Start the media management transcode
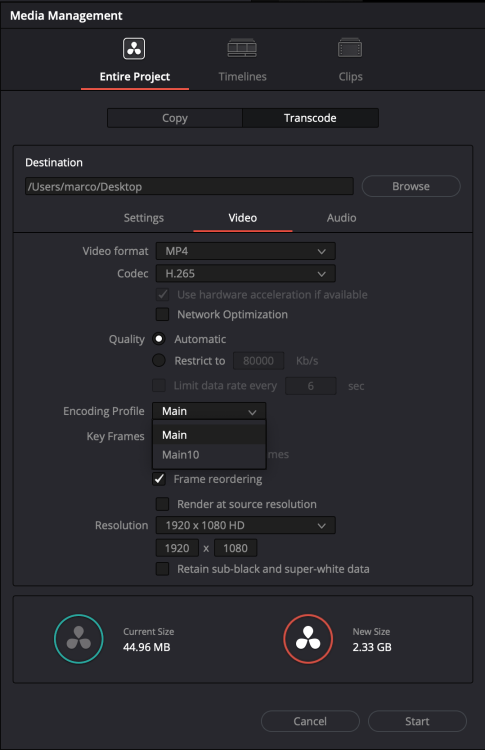 pos(417,721)
